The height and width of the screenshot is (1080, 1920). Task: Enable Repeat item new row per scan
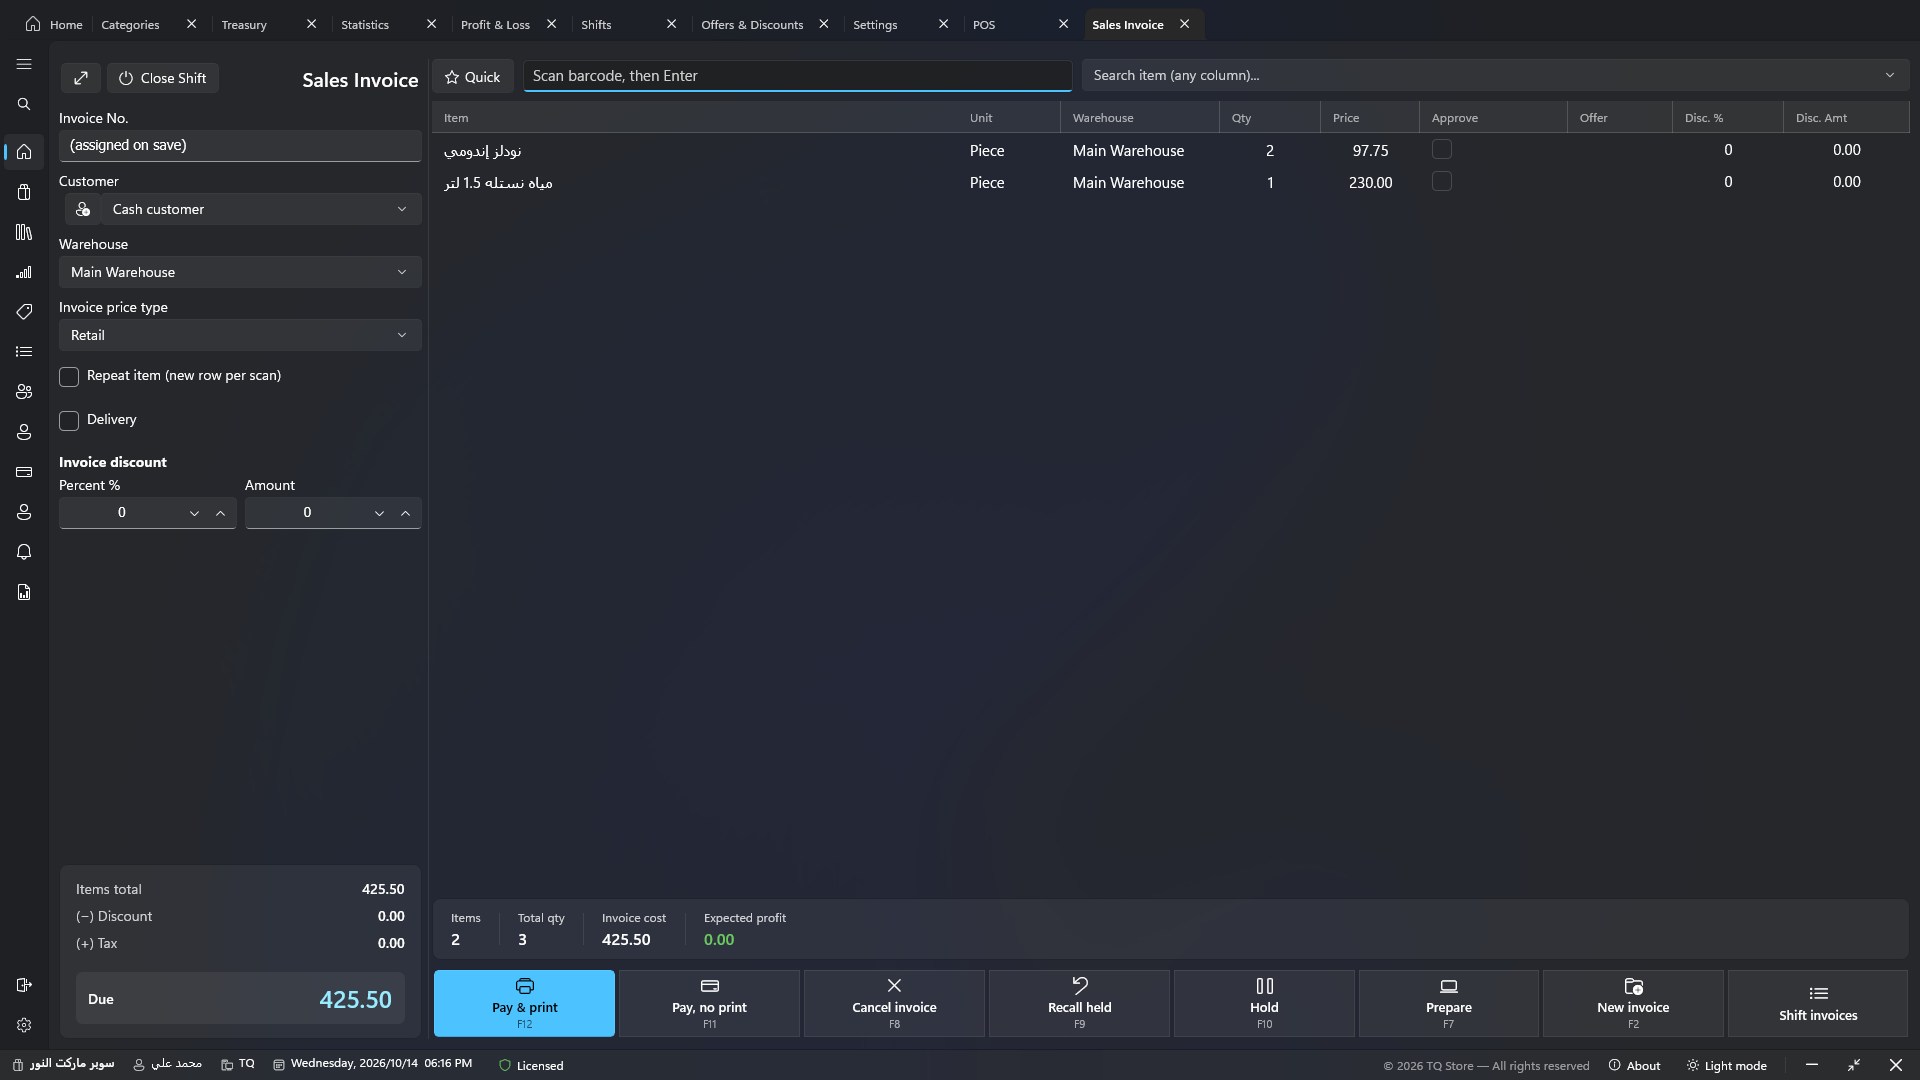point(69,377)
